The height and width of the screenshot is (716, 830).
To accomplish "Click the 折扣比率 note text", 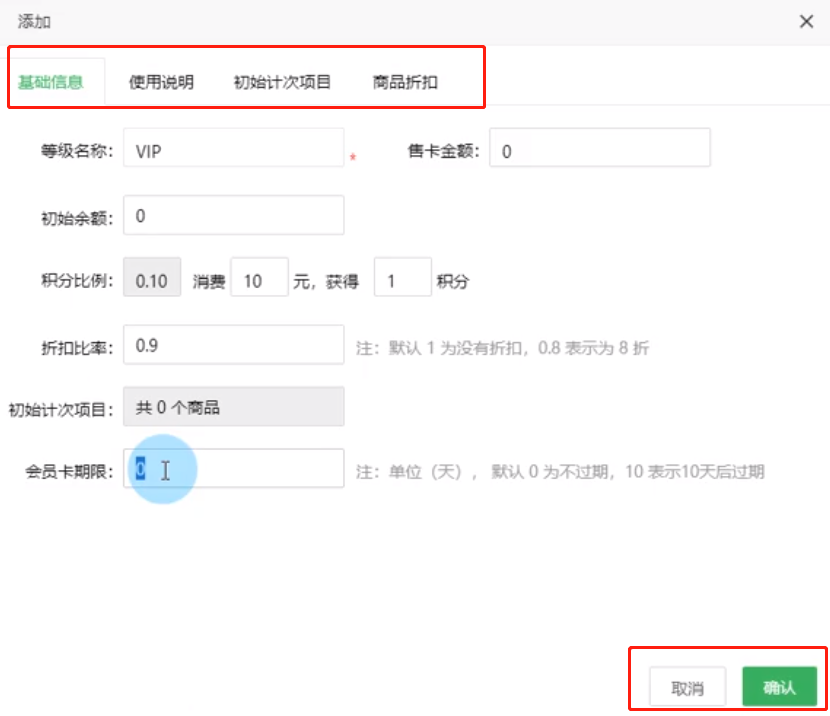I will pos(502,348).
